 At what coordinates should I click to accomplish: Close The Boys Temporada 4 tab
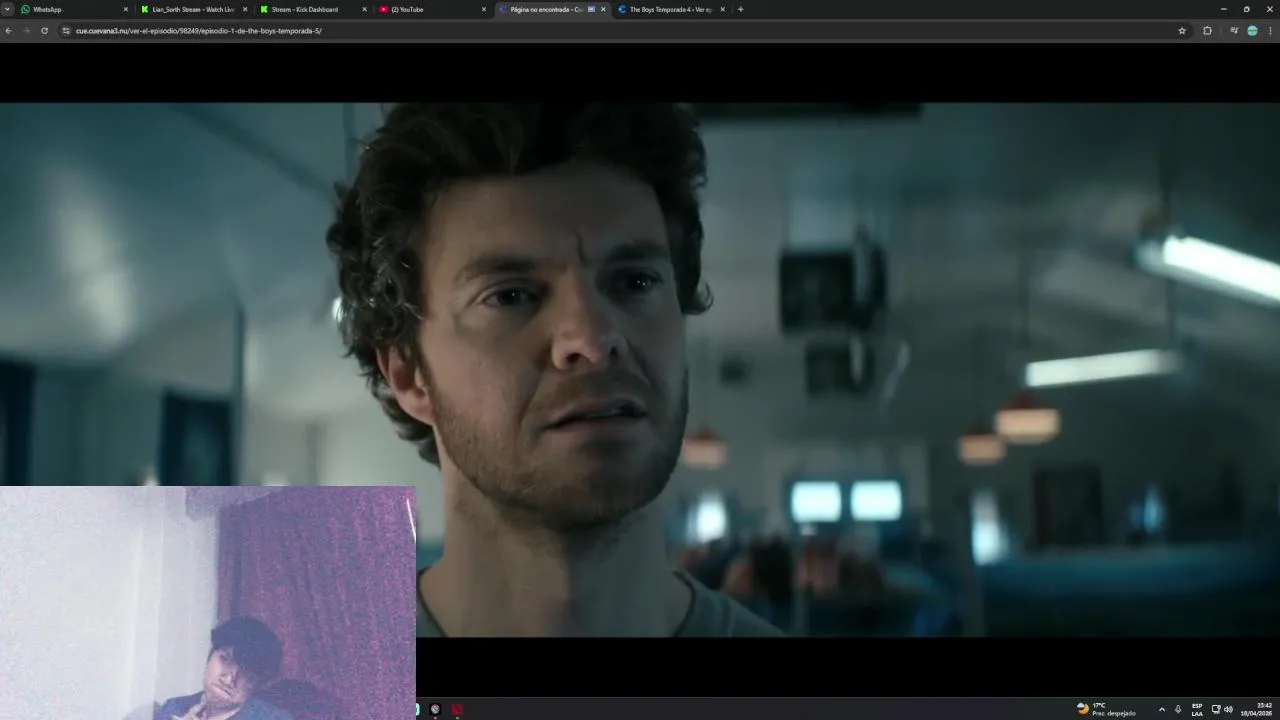click(722, 9)
